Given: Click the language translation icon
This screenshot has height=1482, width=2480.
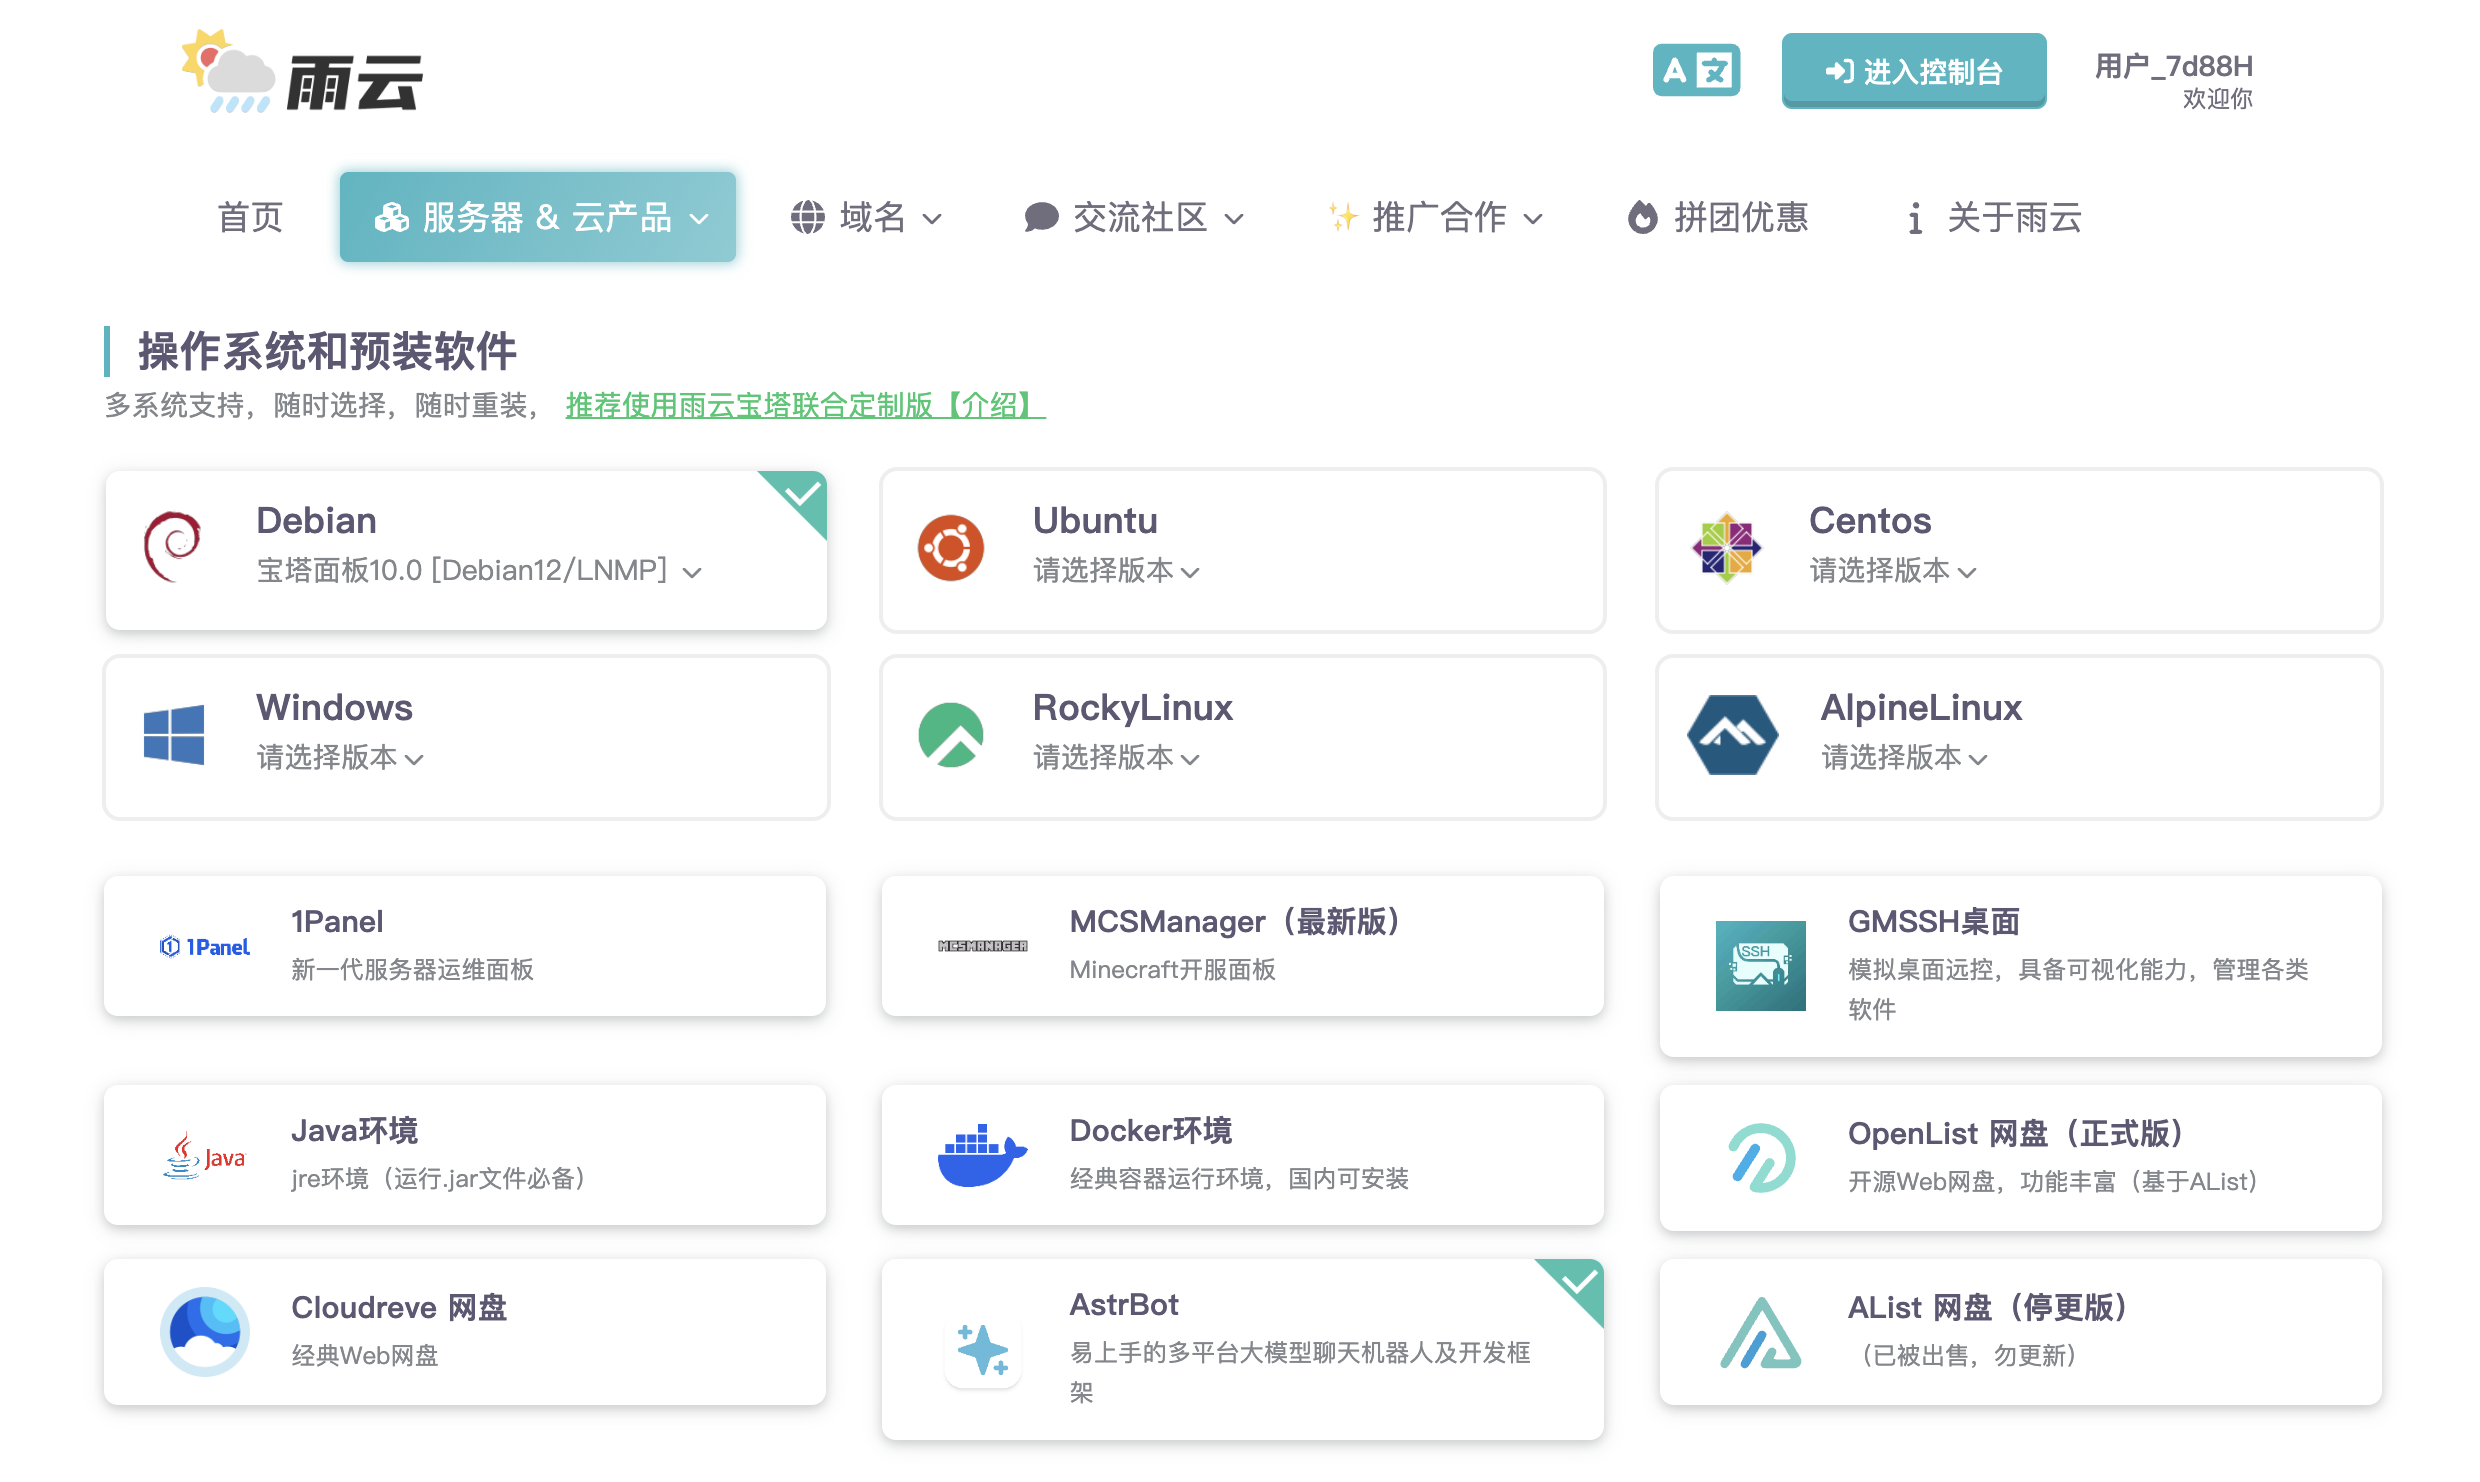Looking at the screenshot, I should point(1695,71).
